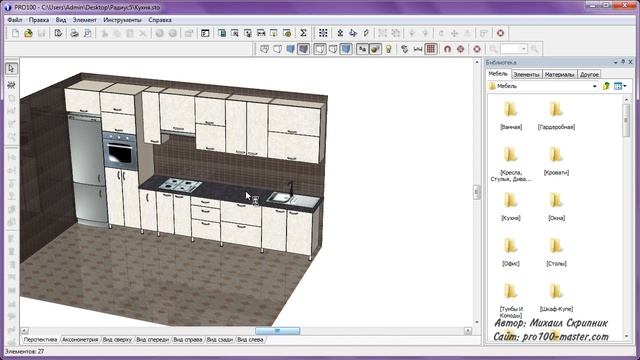Toggle solid blue color display mode
The width and height of the screenshot is (640, 360).
[x=290, y=49]
